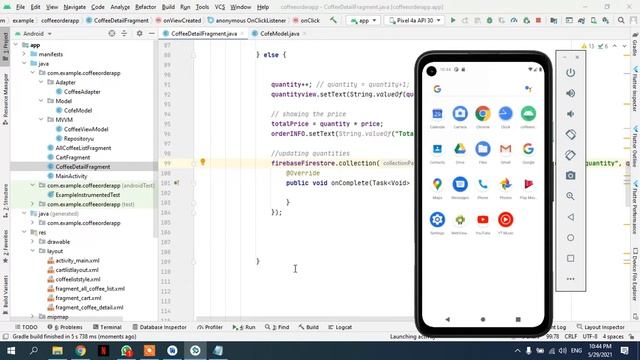The image size is (640, 360).
Task: Click emulator Back triangle control
Action: [x=571, y=217]
